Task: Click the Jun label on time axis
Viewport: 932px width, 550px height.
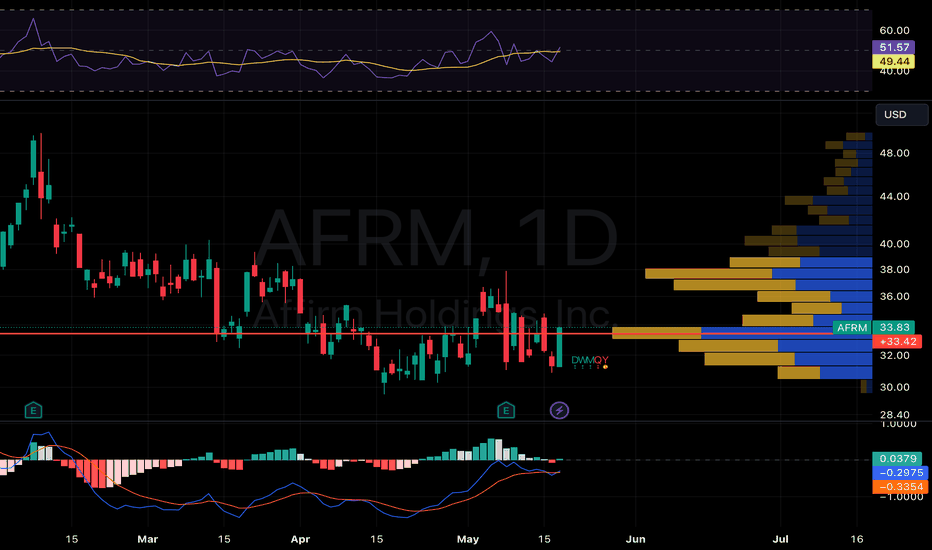Action: coord(635,539)
